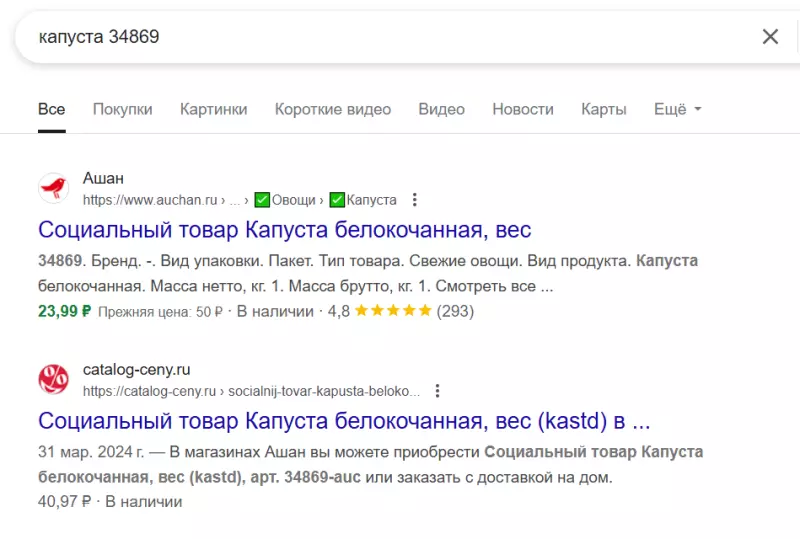Click the five-star rating in Auchan result
Image resolution: width=800 pixels, height=539 pixels.
coord(392,311)
